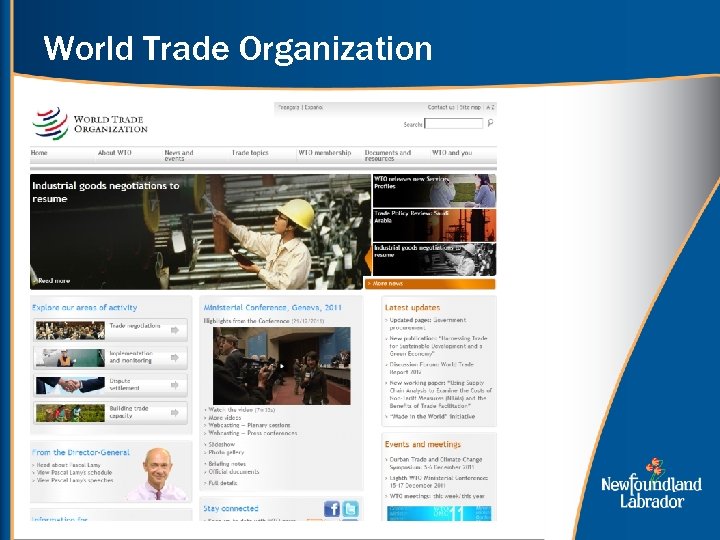Screen dimensions: 720x540
Task: Open Updated pages Government procurement link
Action: click(x=428, y=324)
